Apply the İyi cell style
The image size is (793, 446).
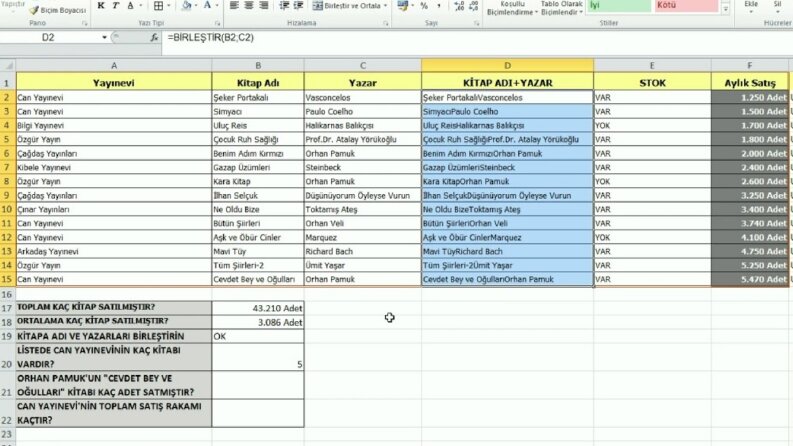pyautogui.click(x=619, y=6)
